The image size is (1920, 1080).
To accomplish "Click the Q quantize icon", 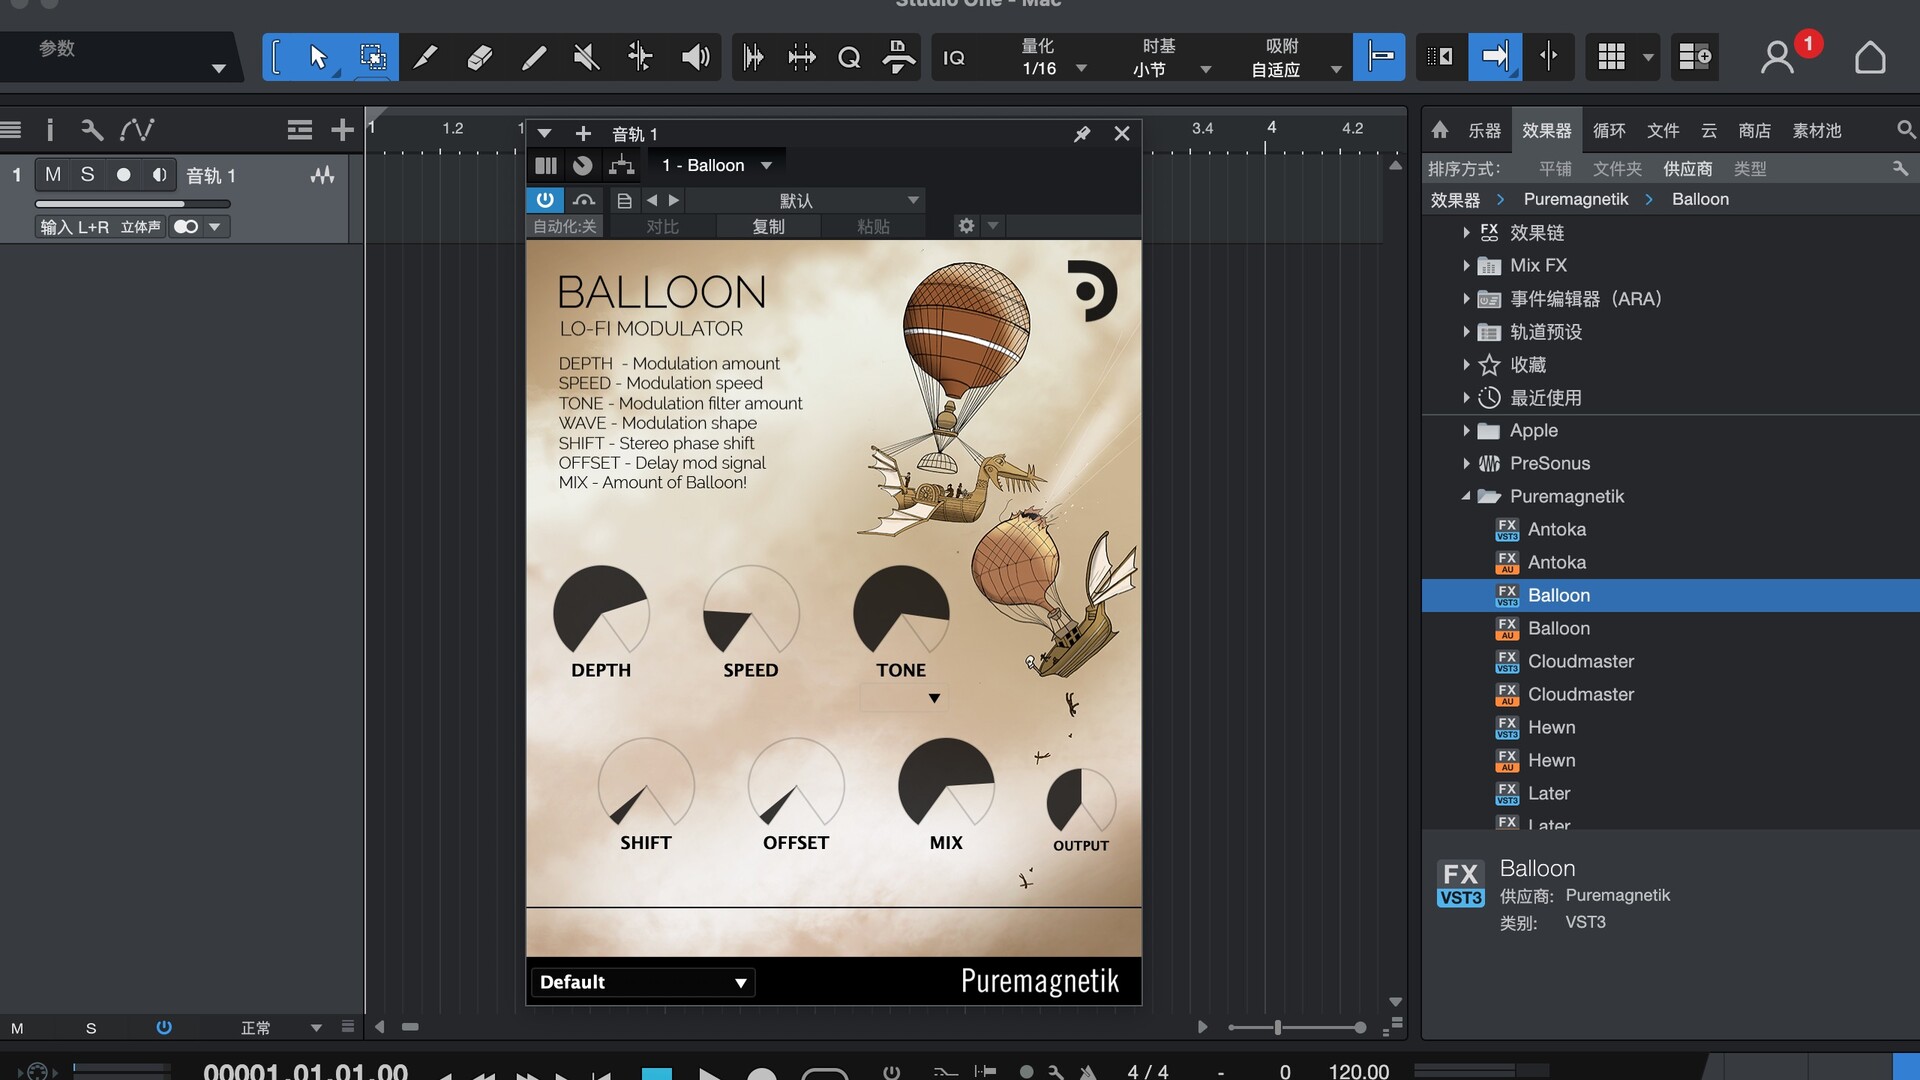I will click(x=849, y=57).
